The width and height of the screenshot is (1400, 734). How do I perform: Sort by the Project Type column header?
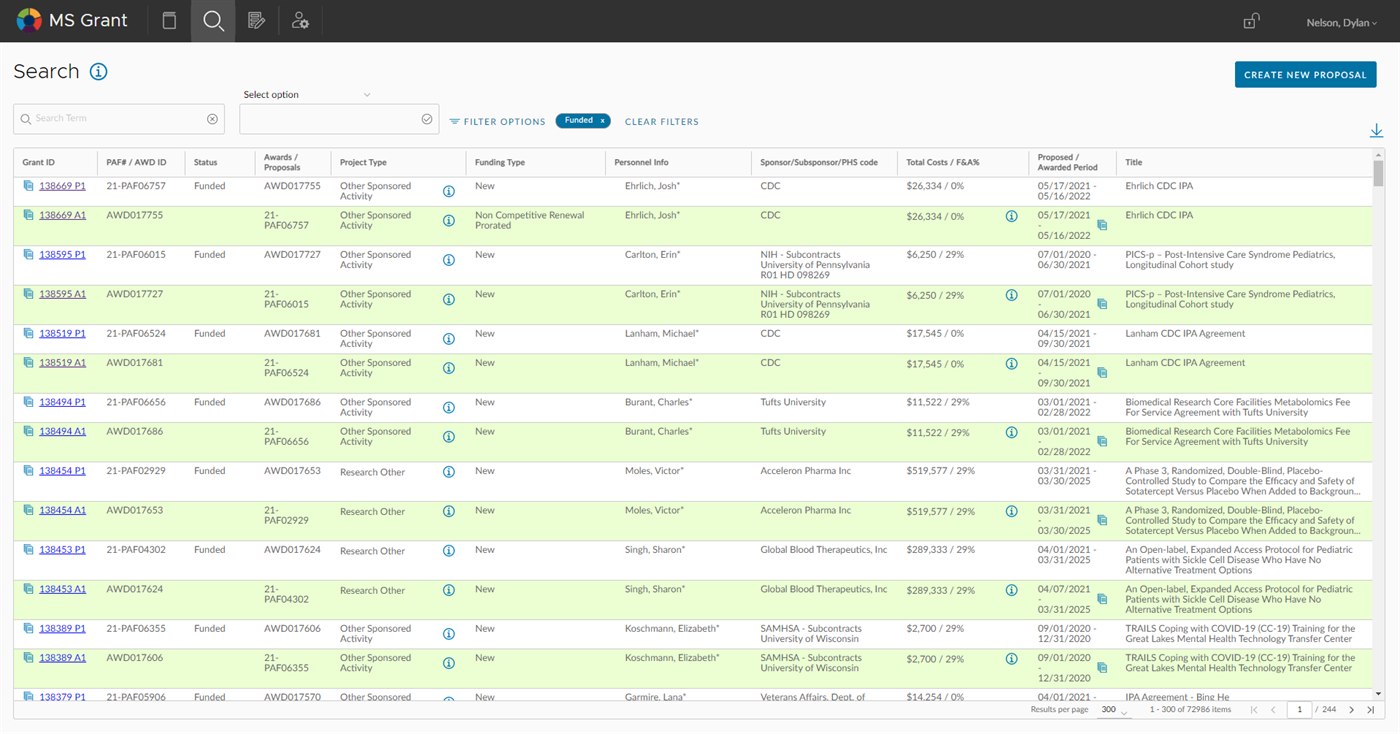point(363,162)
